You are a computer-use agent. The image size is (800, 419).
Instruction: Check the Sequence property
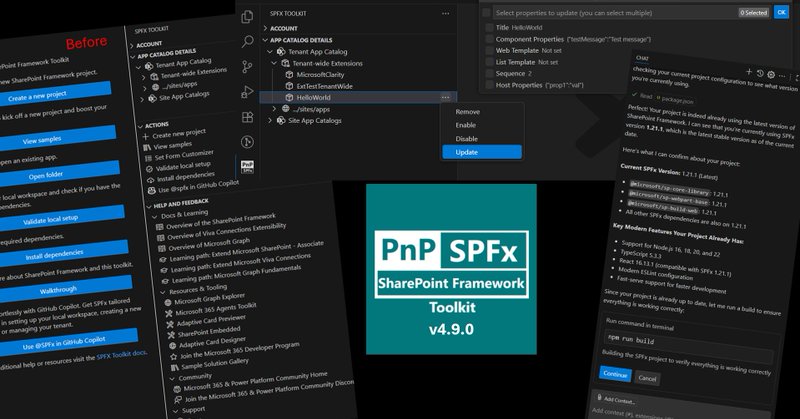click(490, 73)
